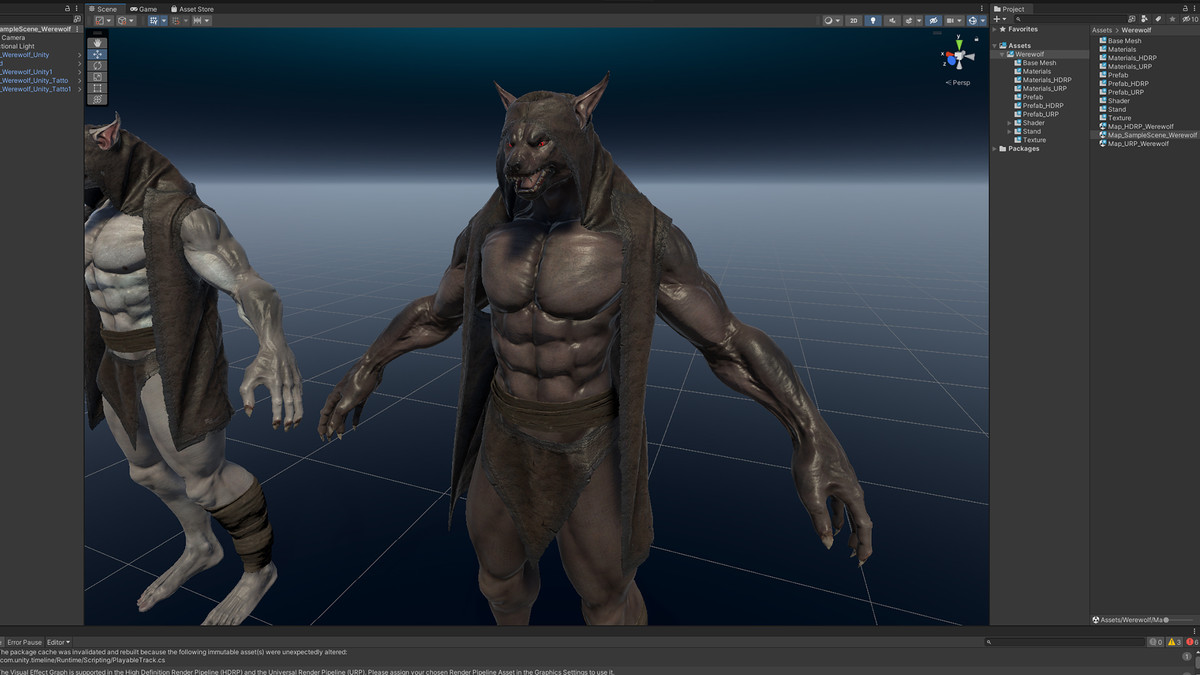
Task: Select Map_HDRP_Werewolf scene asset
Action: pos(1136,127)
